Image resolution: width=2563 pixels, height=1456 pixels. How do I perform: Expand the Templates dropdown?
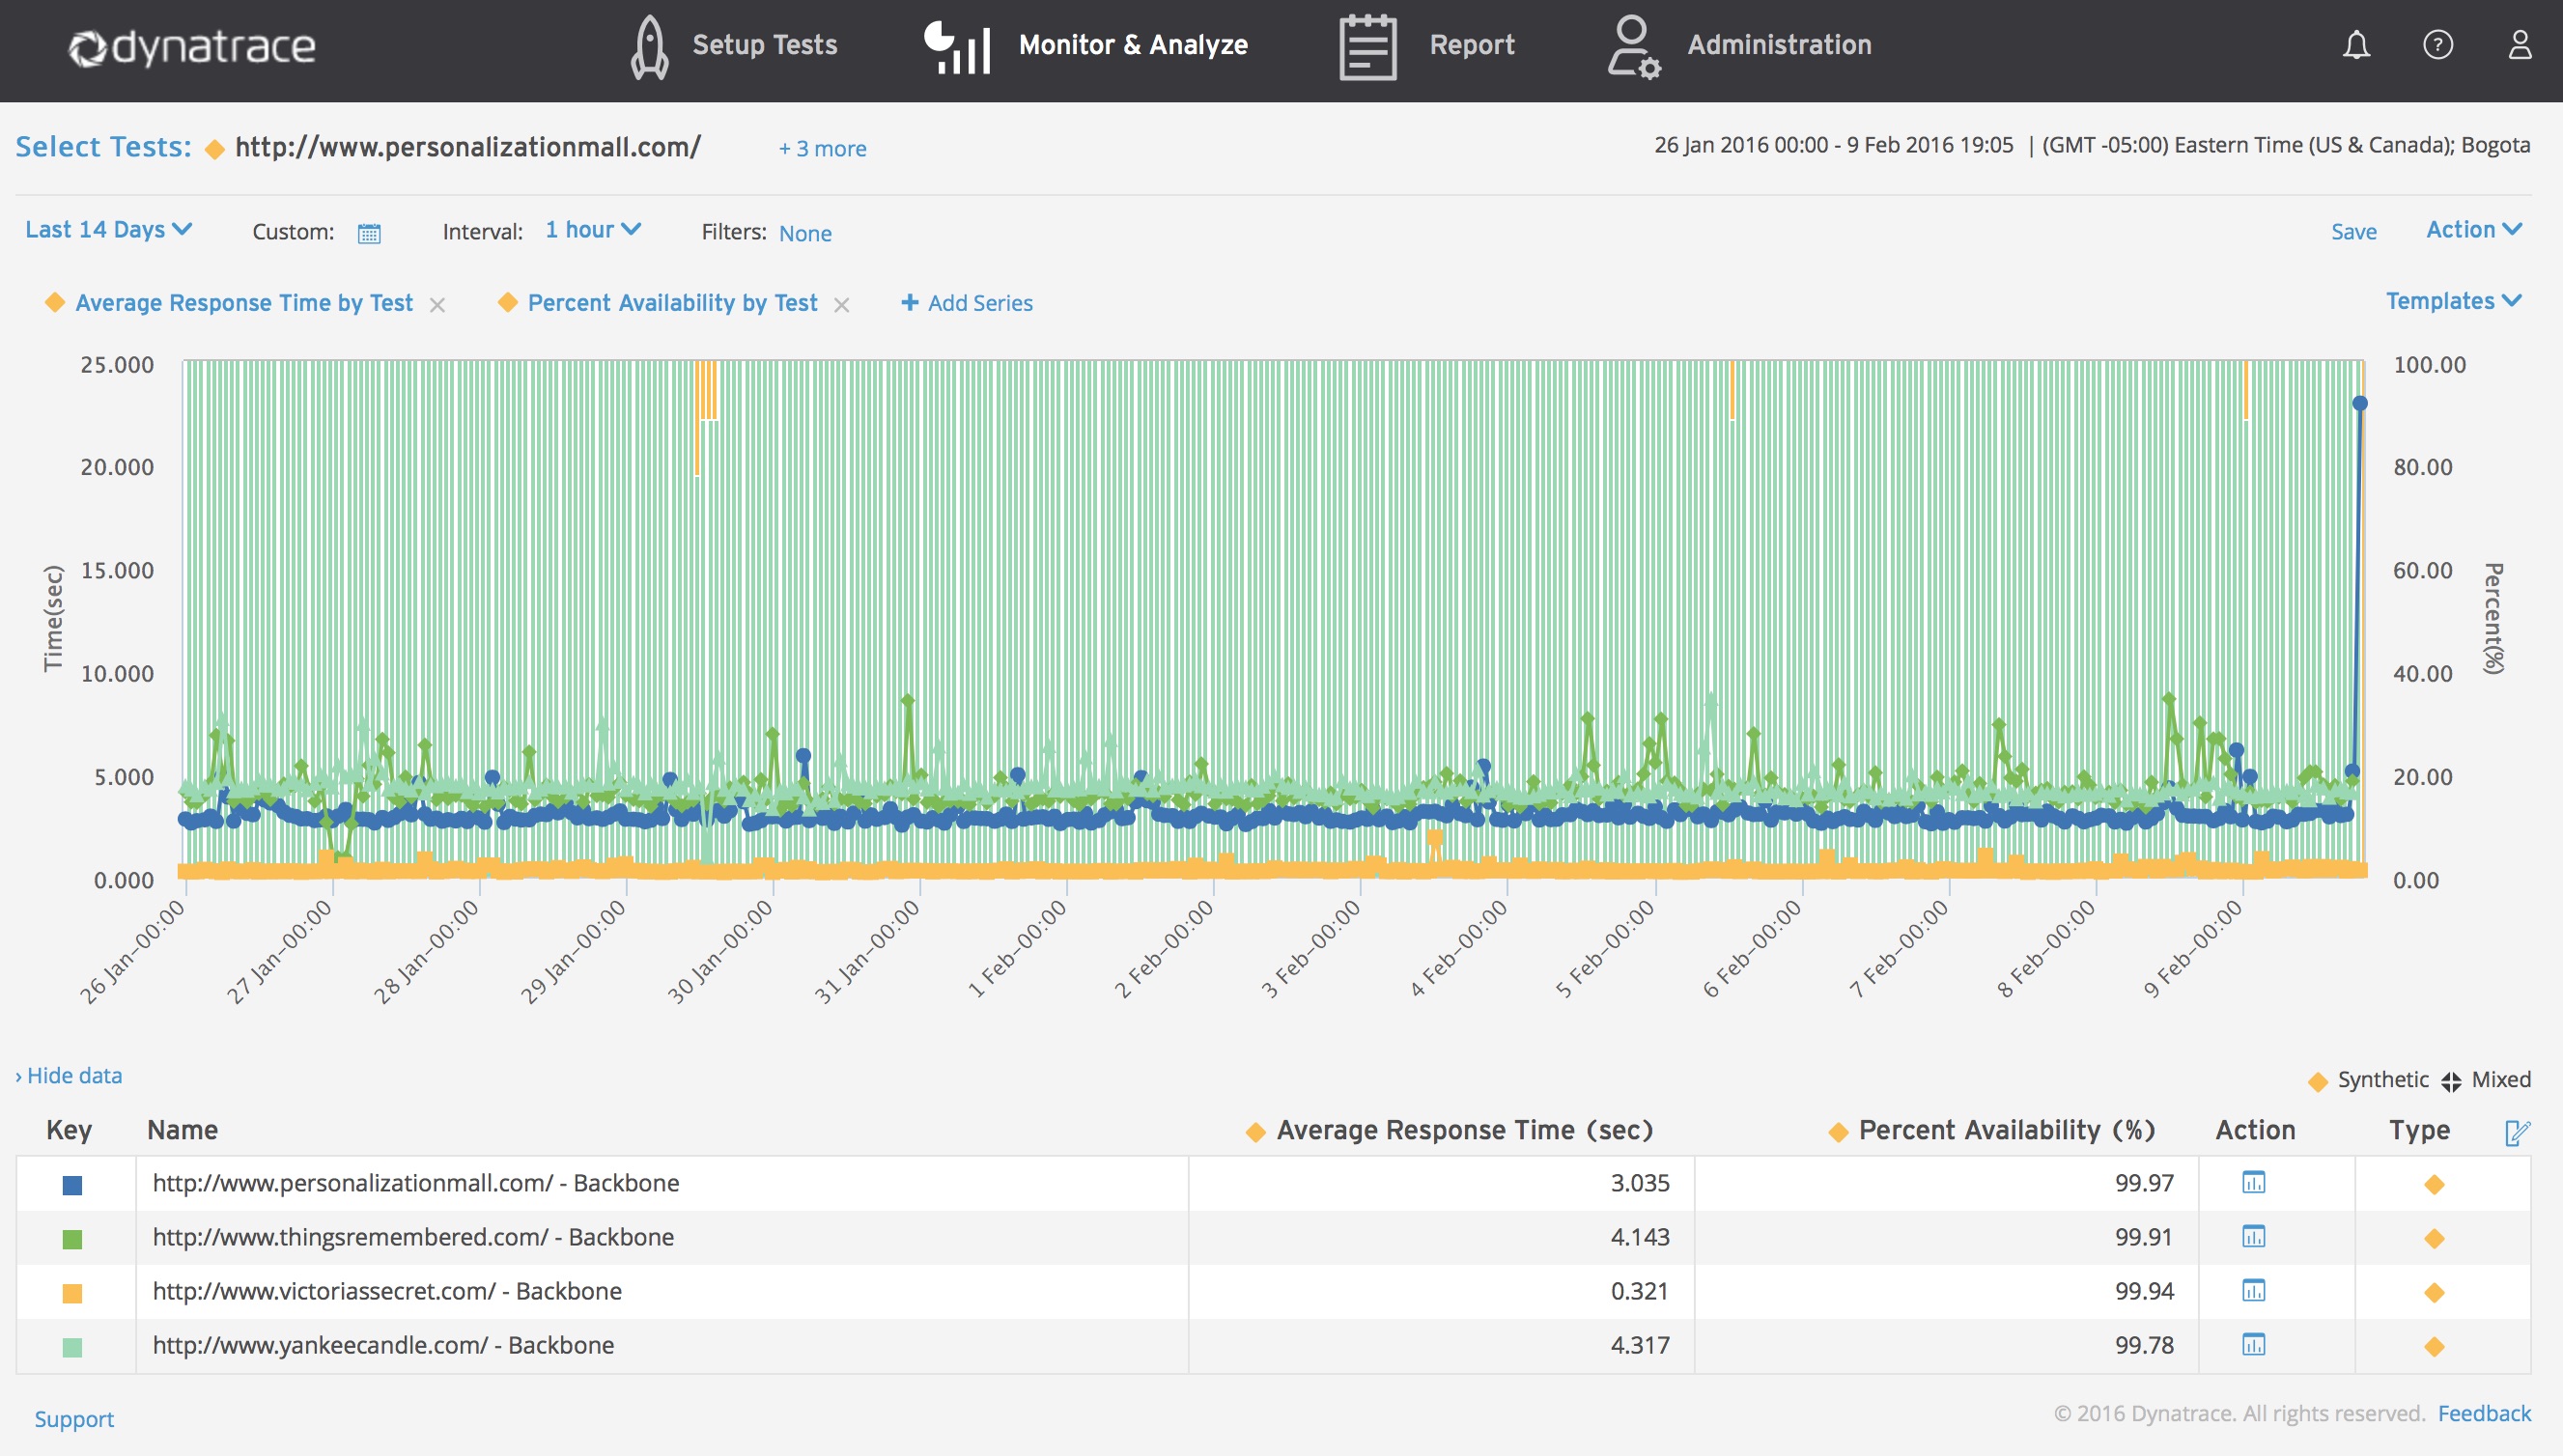2454,301
